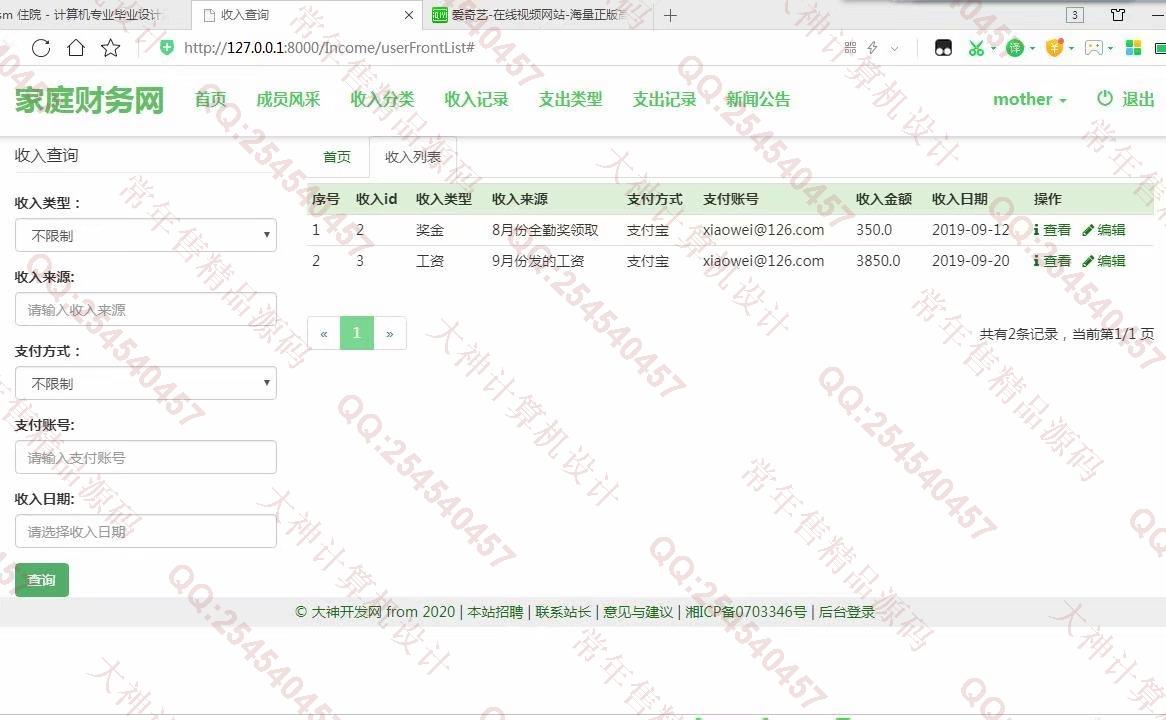Click 本站招聘 footer link
The height and width of the screenshot is (720, 1166).
pyautogui.click(x=495, y=612)
